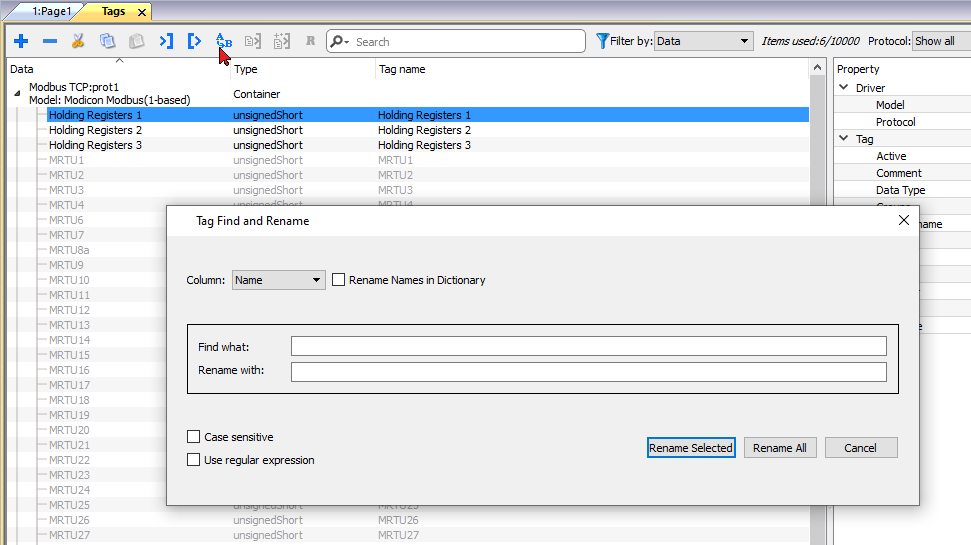Select the Tags tab
The width and height of the screenshot is (971, 545).
click(113, 11)
